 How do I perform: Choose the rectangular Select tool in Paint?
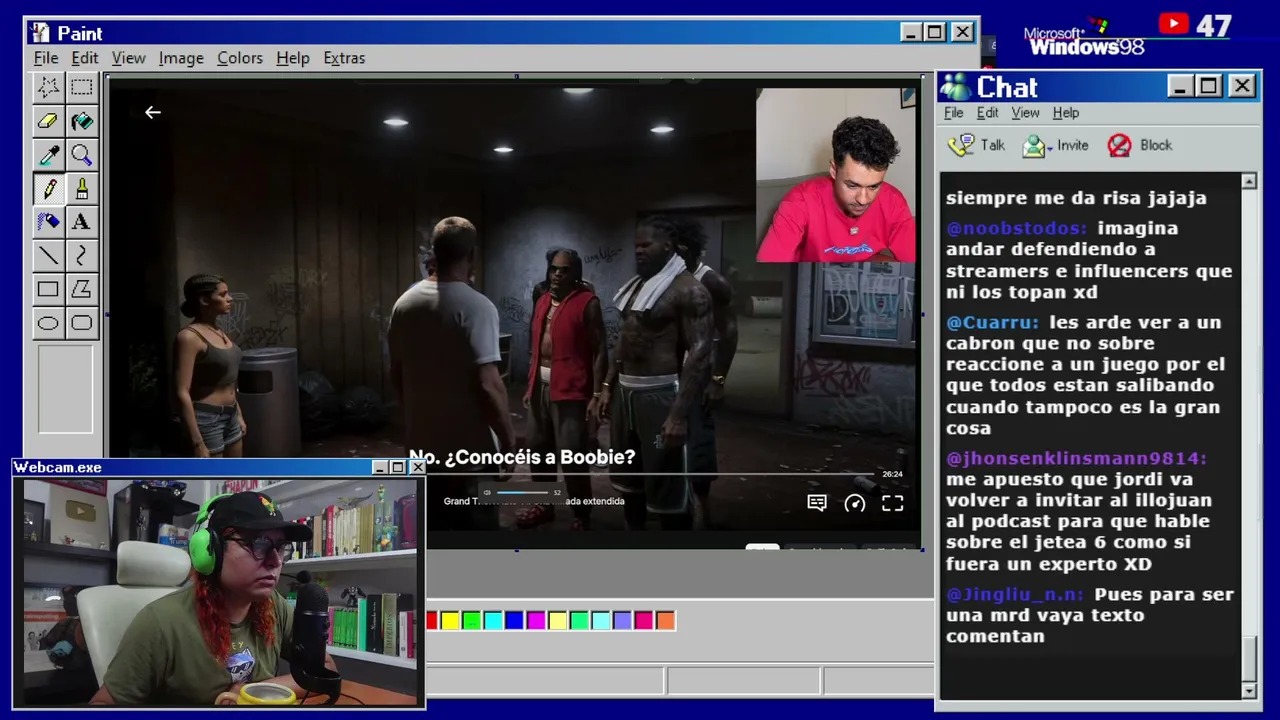tap(82, 87)
